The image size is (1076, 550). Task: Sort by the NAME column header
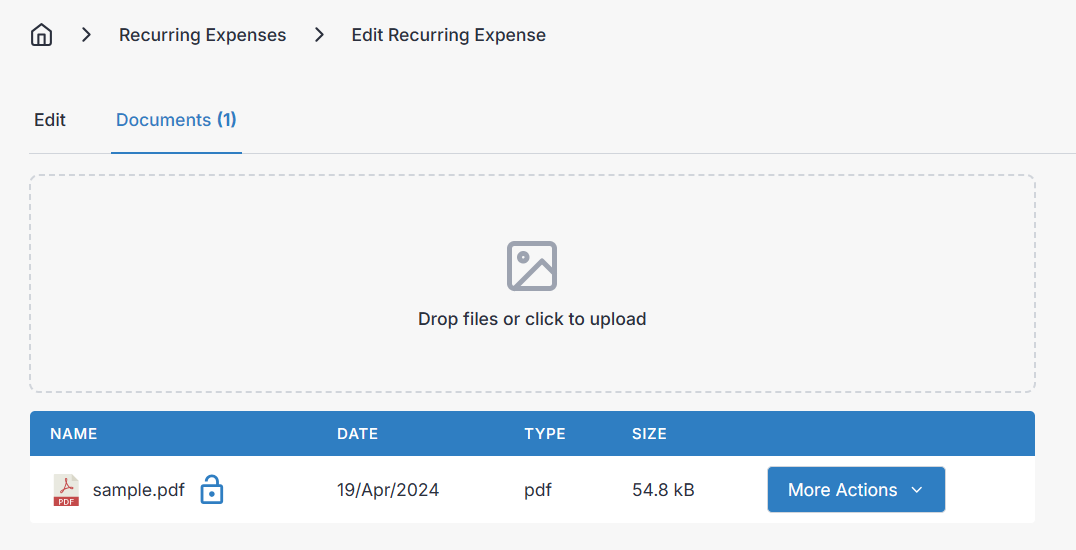[74, 434]
